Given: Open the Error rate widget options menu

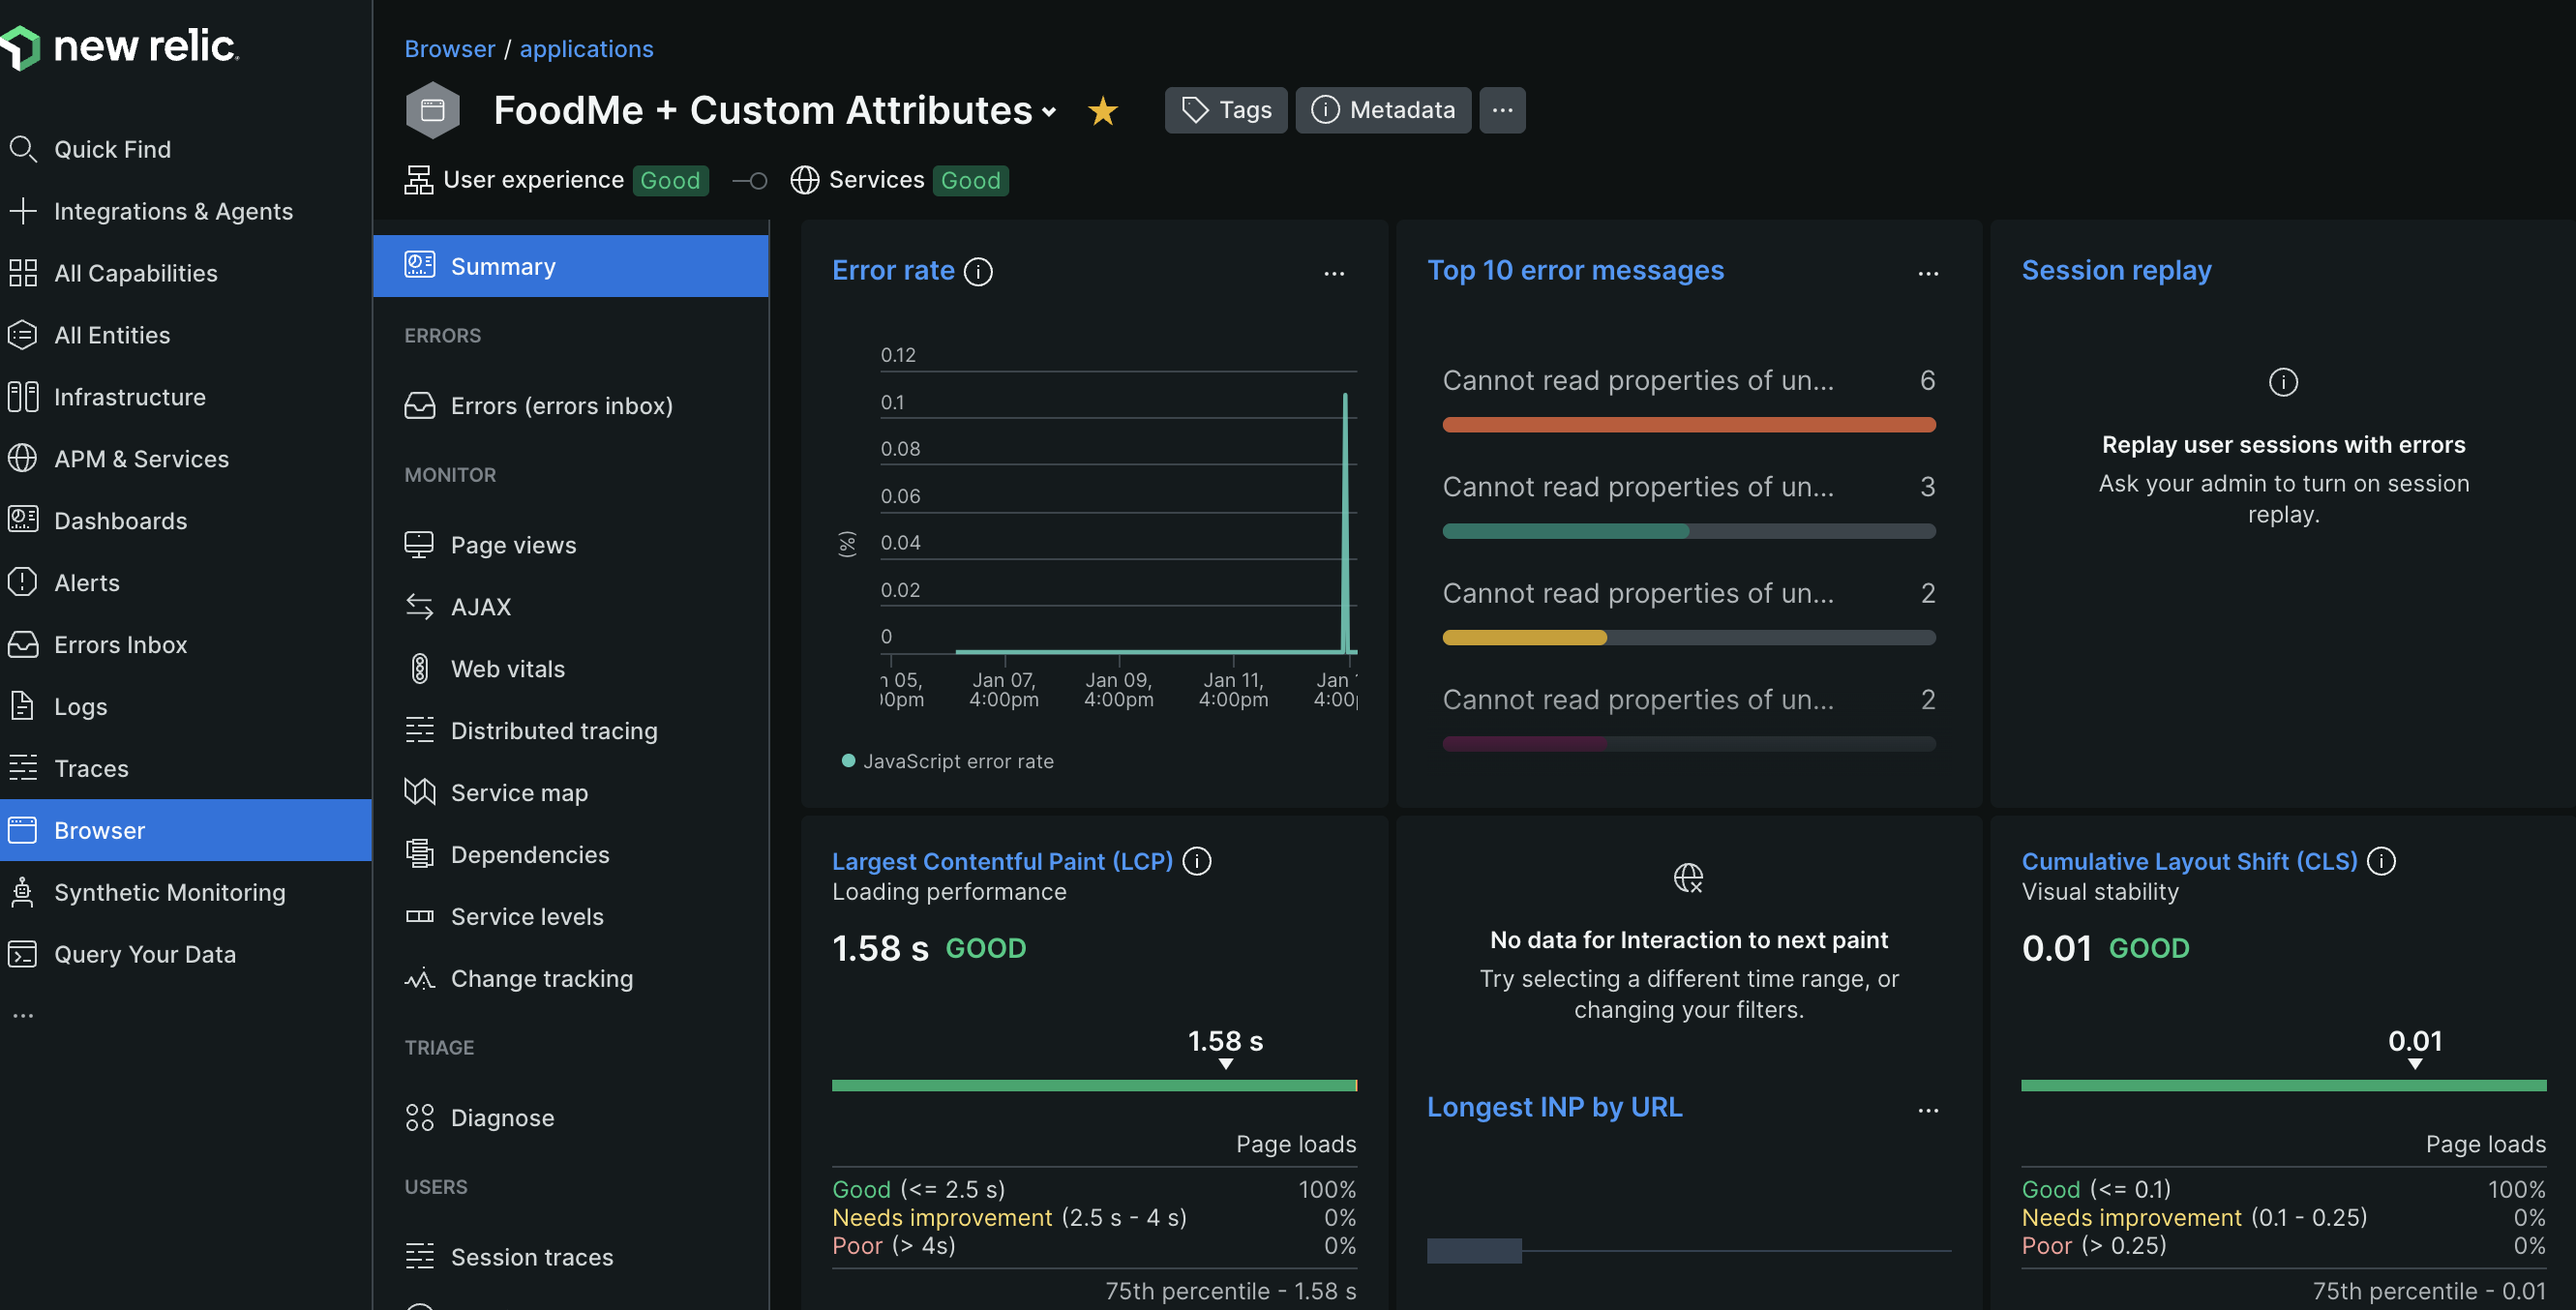Looking at the screenshot, I should click(x=1334, y=273).
